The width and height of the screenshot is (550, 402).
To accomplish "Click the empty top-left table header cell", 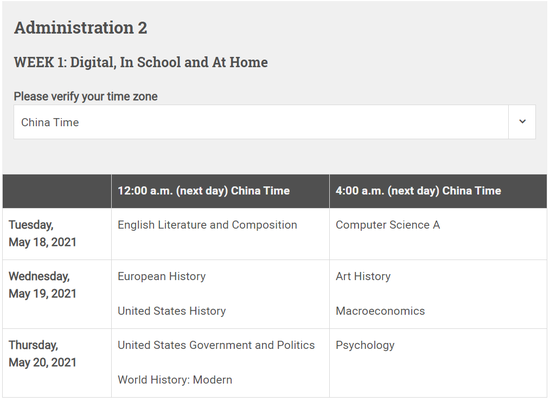I will (57, 191).
